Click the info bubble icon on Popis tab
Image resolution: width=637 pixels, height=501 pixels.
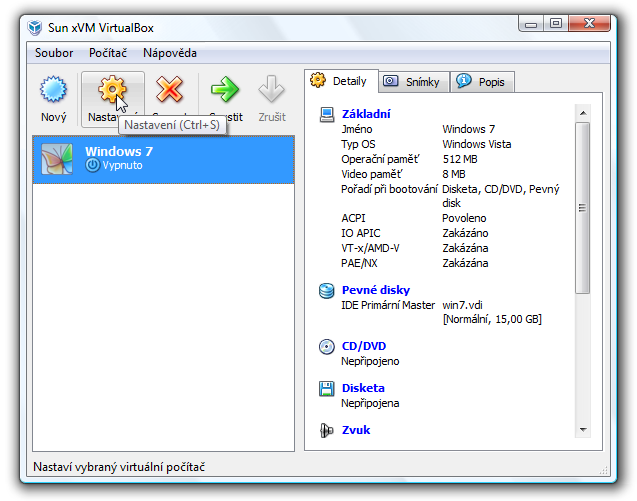click(x=464, y=80)
